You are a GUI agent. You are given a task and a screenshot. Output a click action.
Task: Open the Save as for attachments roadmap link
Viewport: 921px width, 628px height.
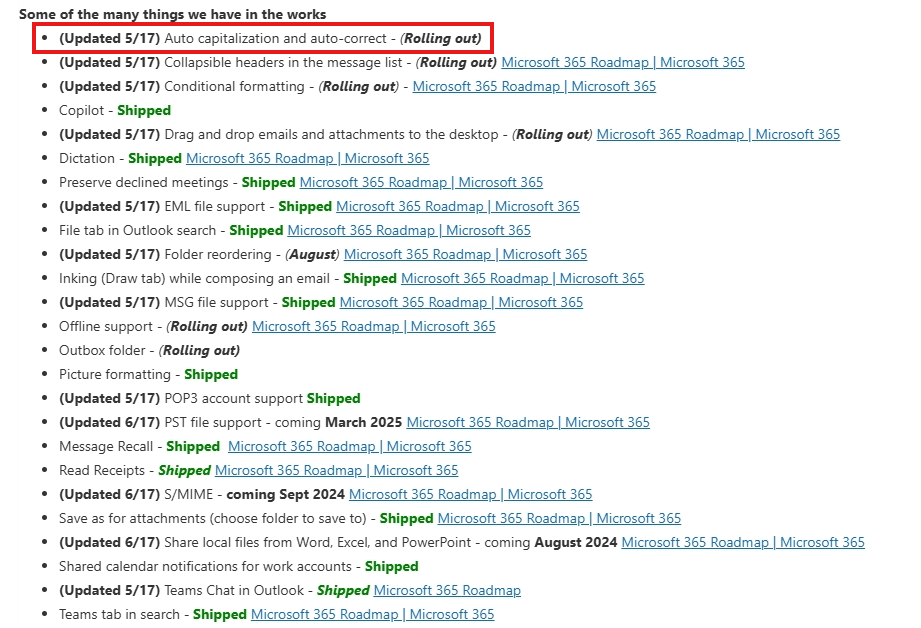pos(559,518)
